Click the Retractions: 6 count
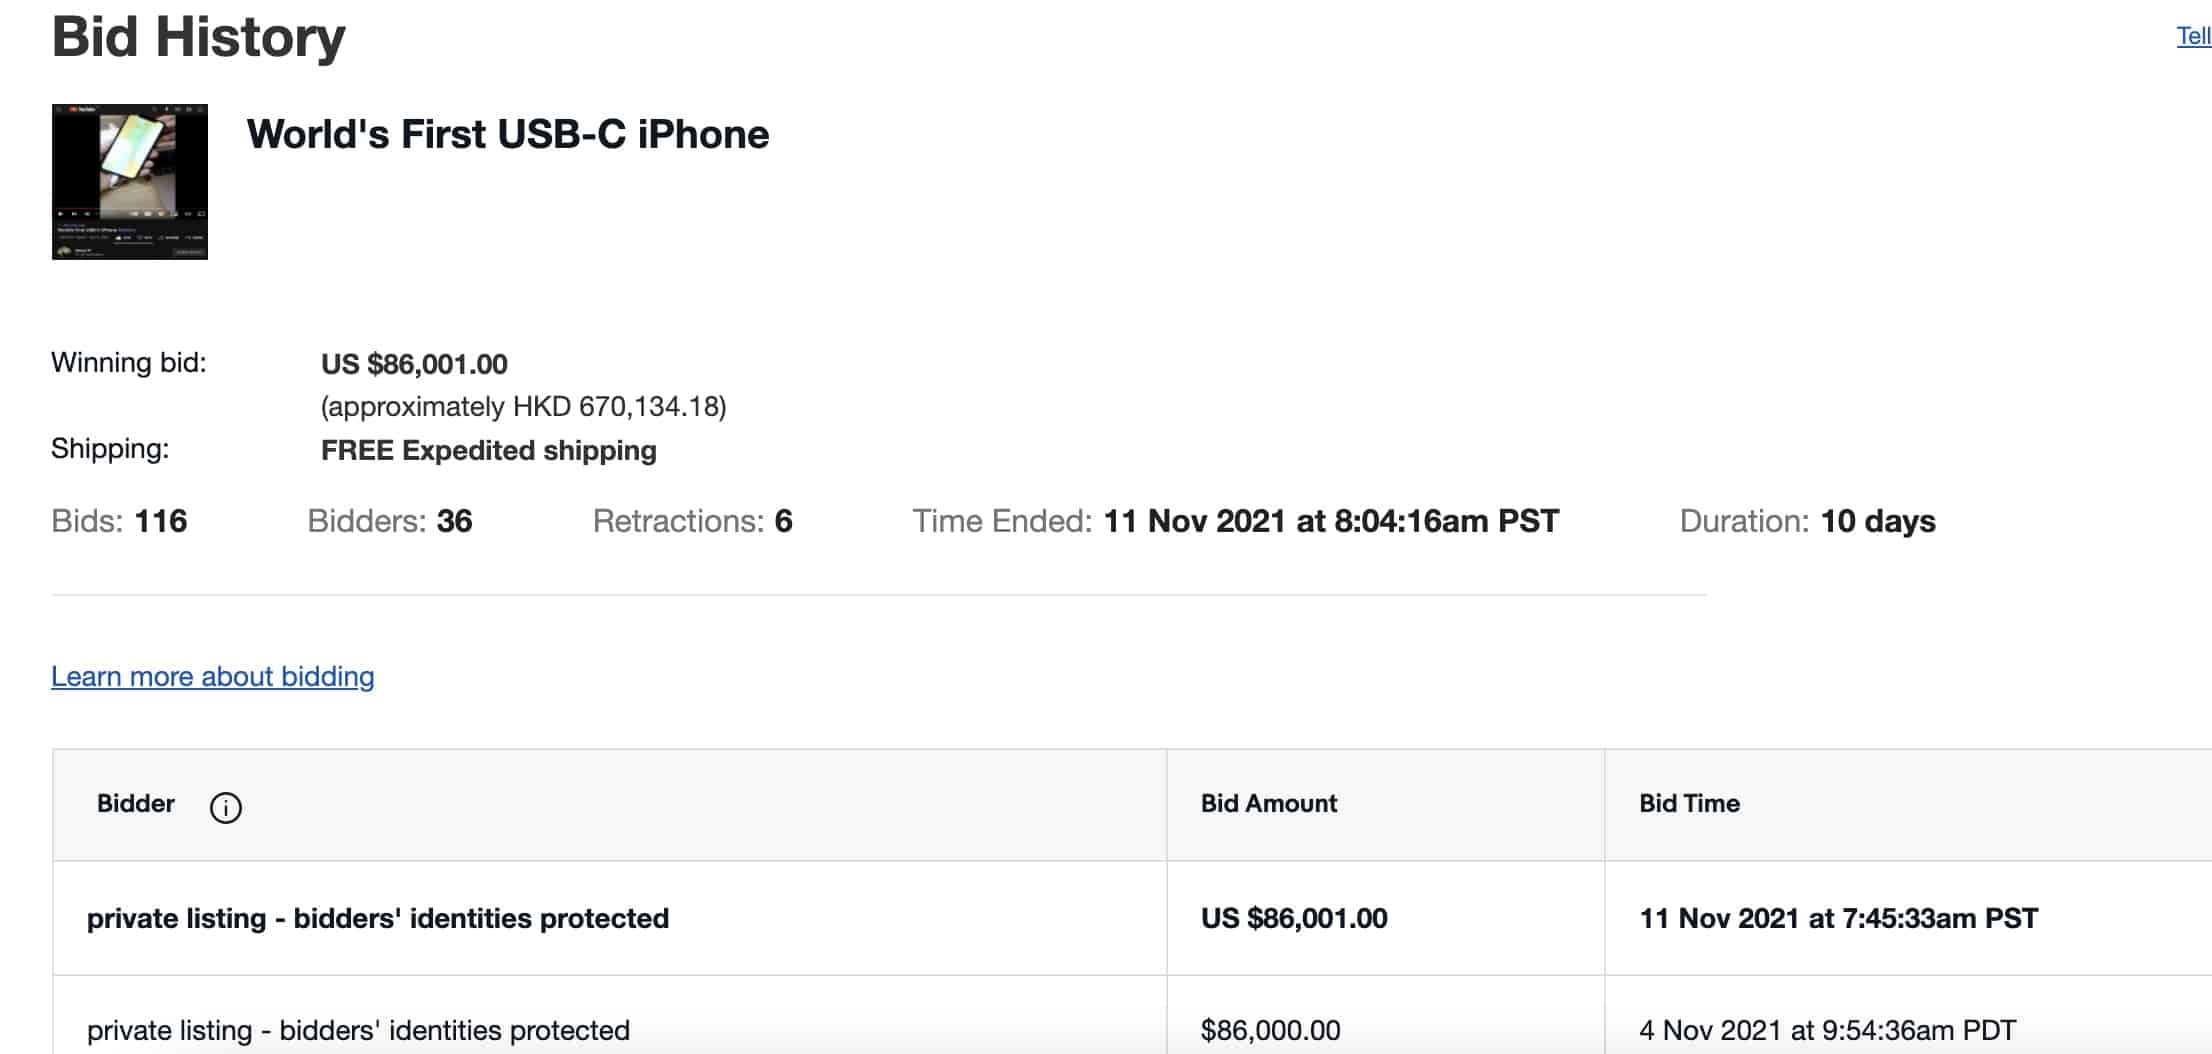 pyautogui.click(x=693, y=521)
